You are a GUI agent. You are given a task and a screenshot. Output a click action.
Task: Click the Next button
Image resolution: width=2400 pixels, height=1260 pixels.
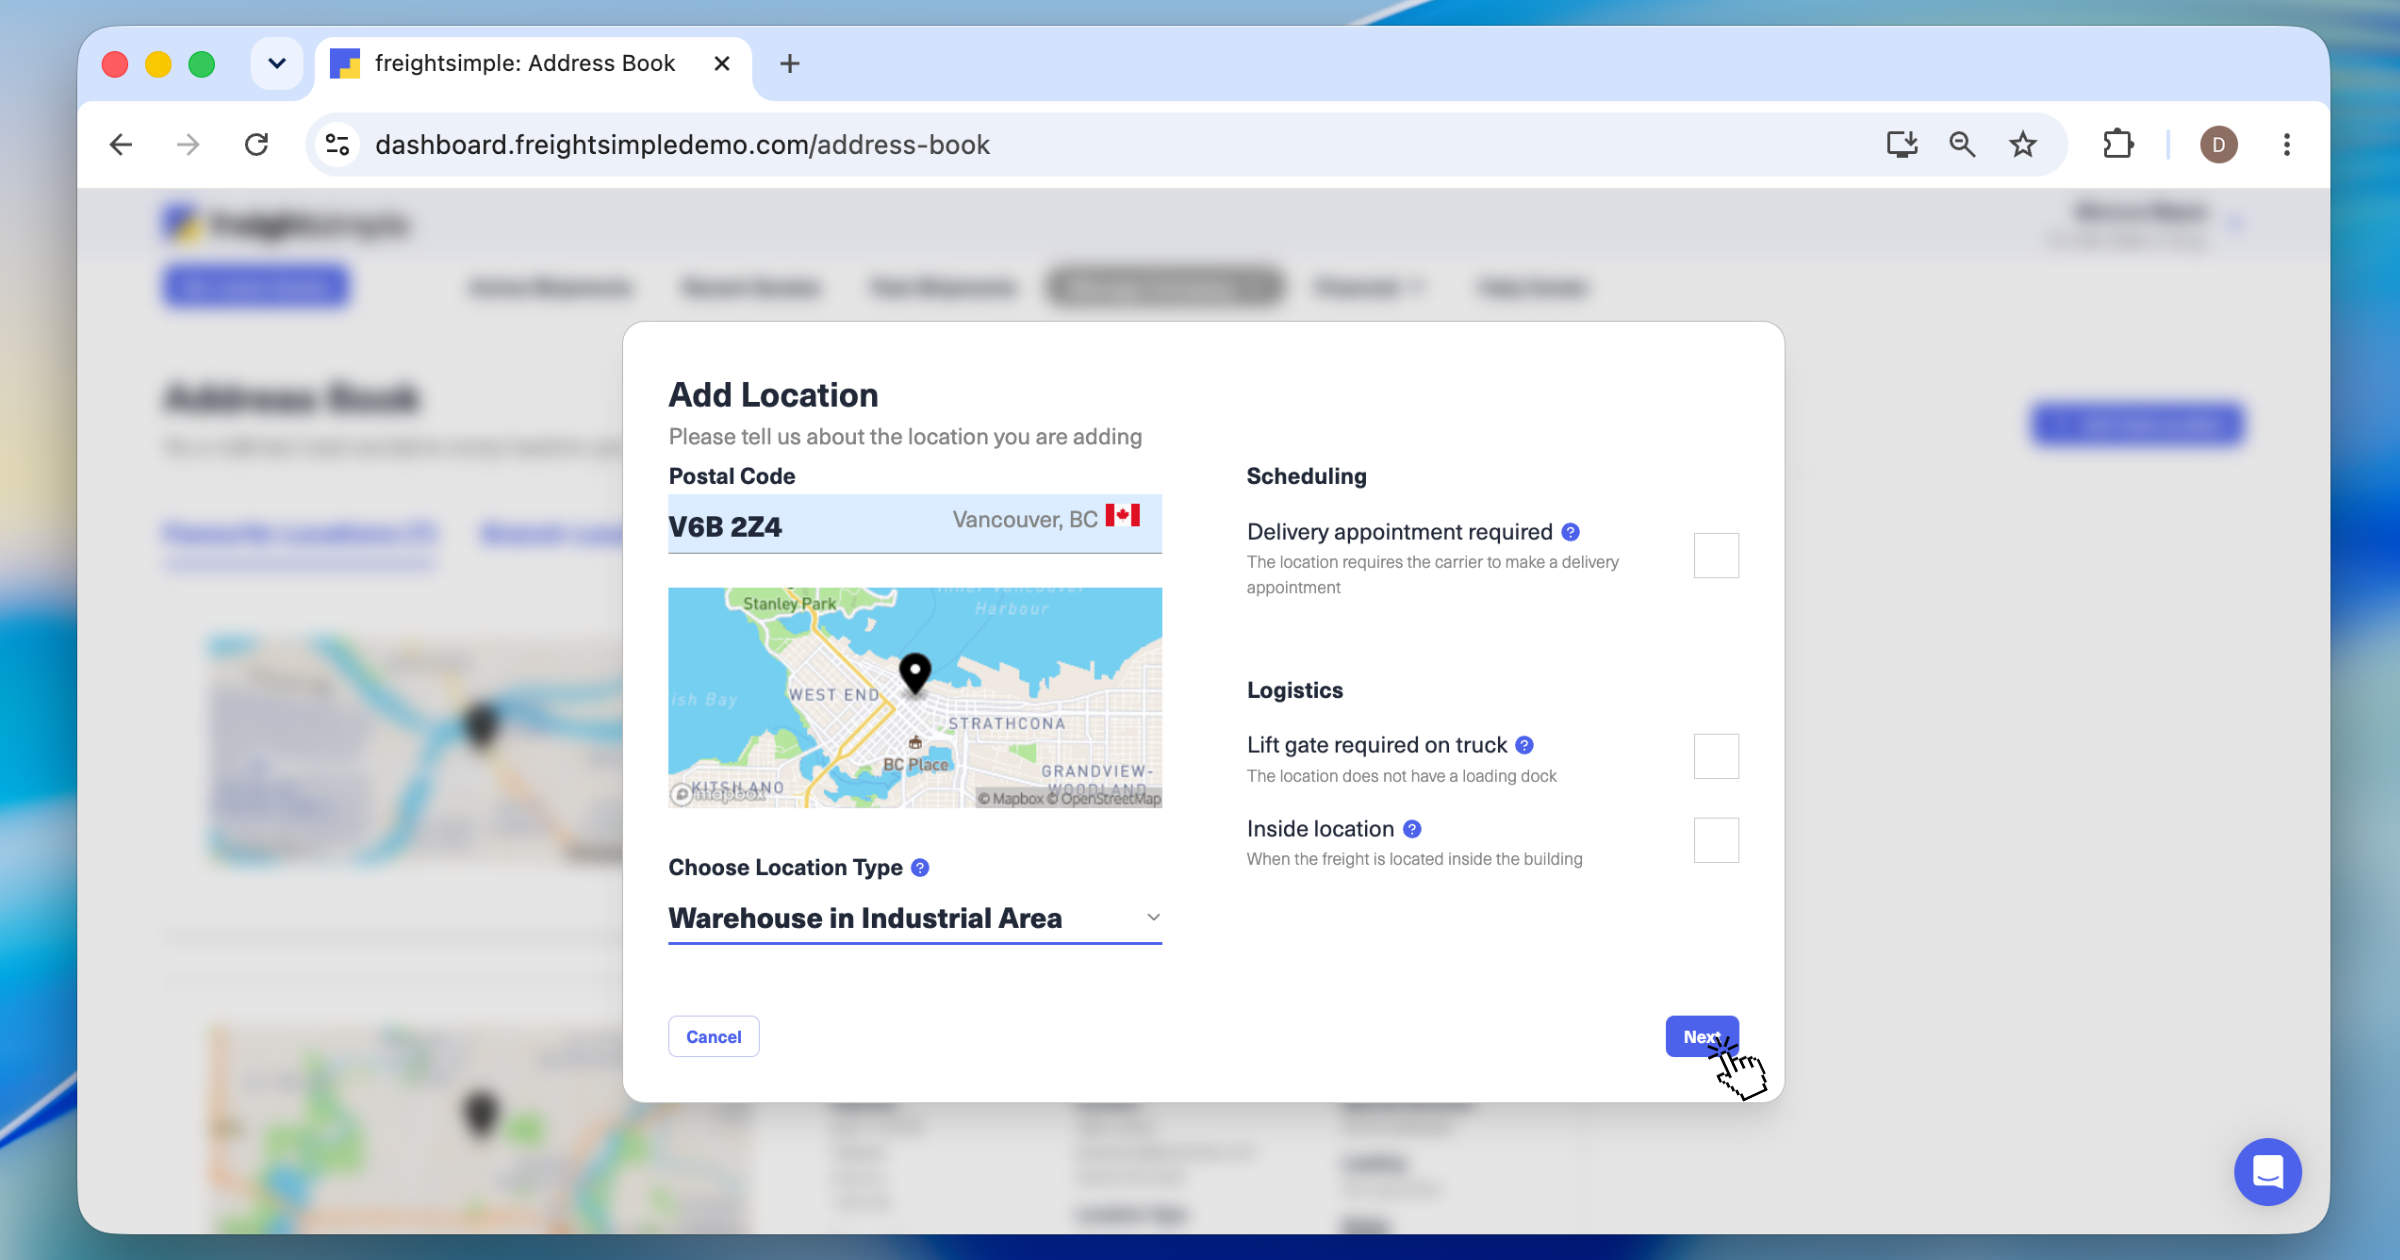click(x=1702, y=1037)
